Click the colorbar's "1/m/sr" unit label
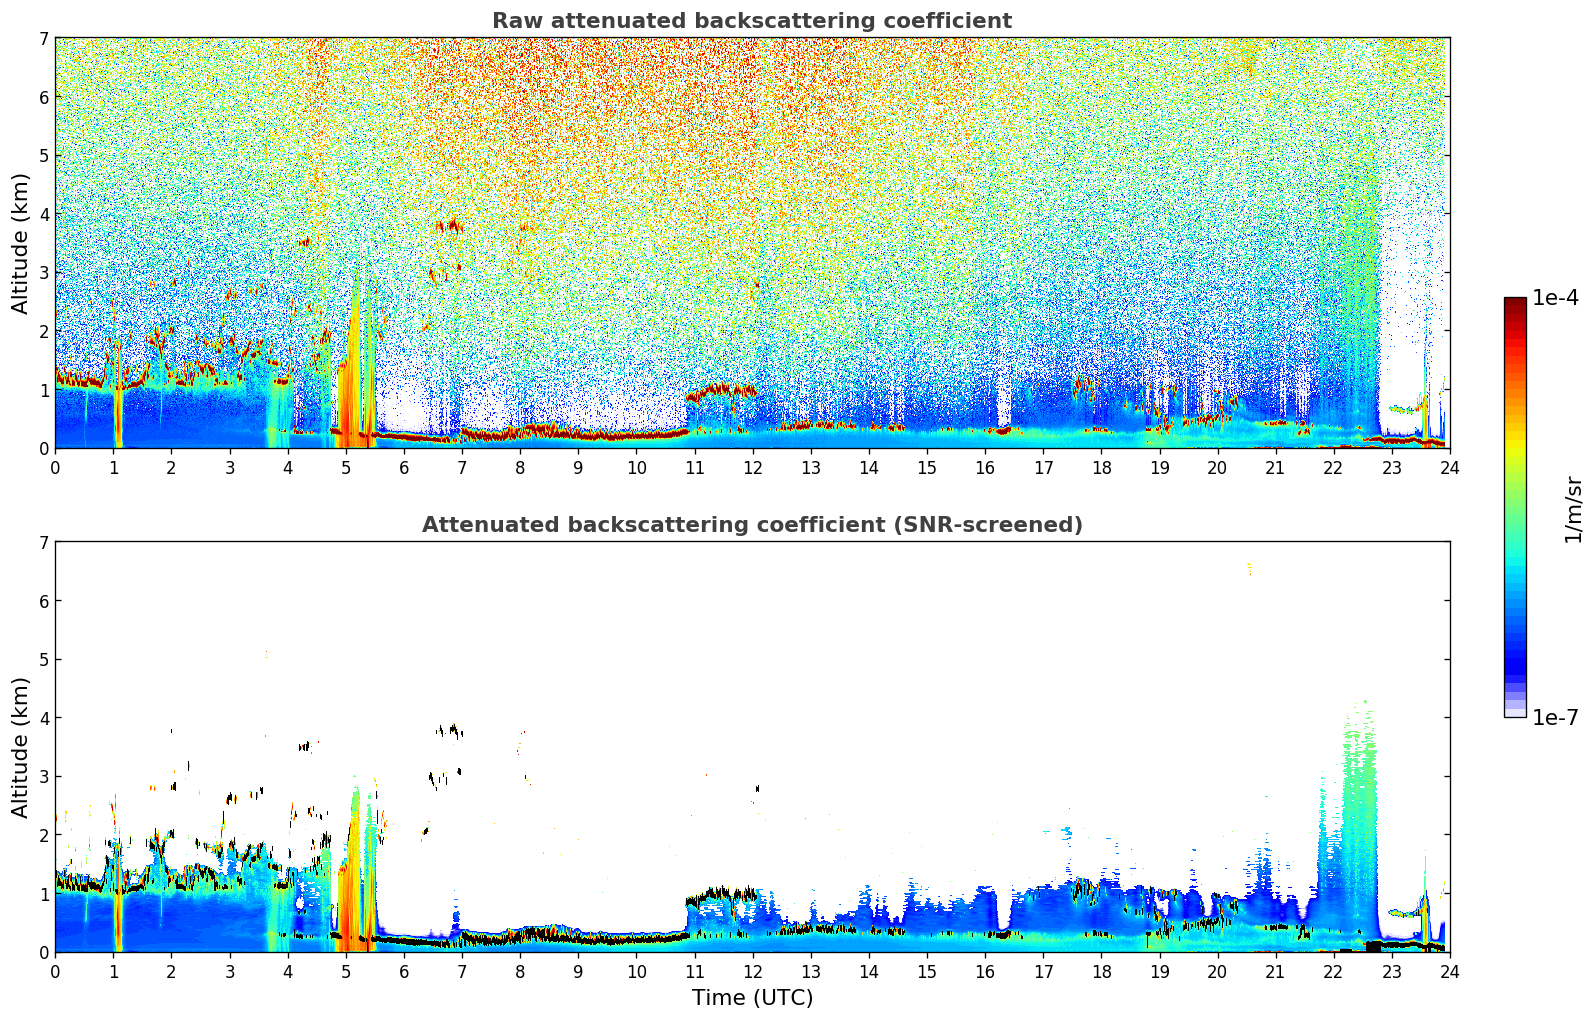The image size is (1595, 1020). tap(1573, 508)
